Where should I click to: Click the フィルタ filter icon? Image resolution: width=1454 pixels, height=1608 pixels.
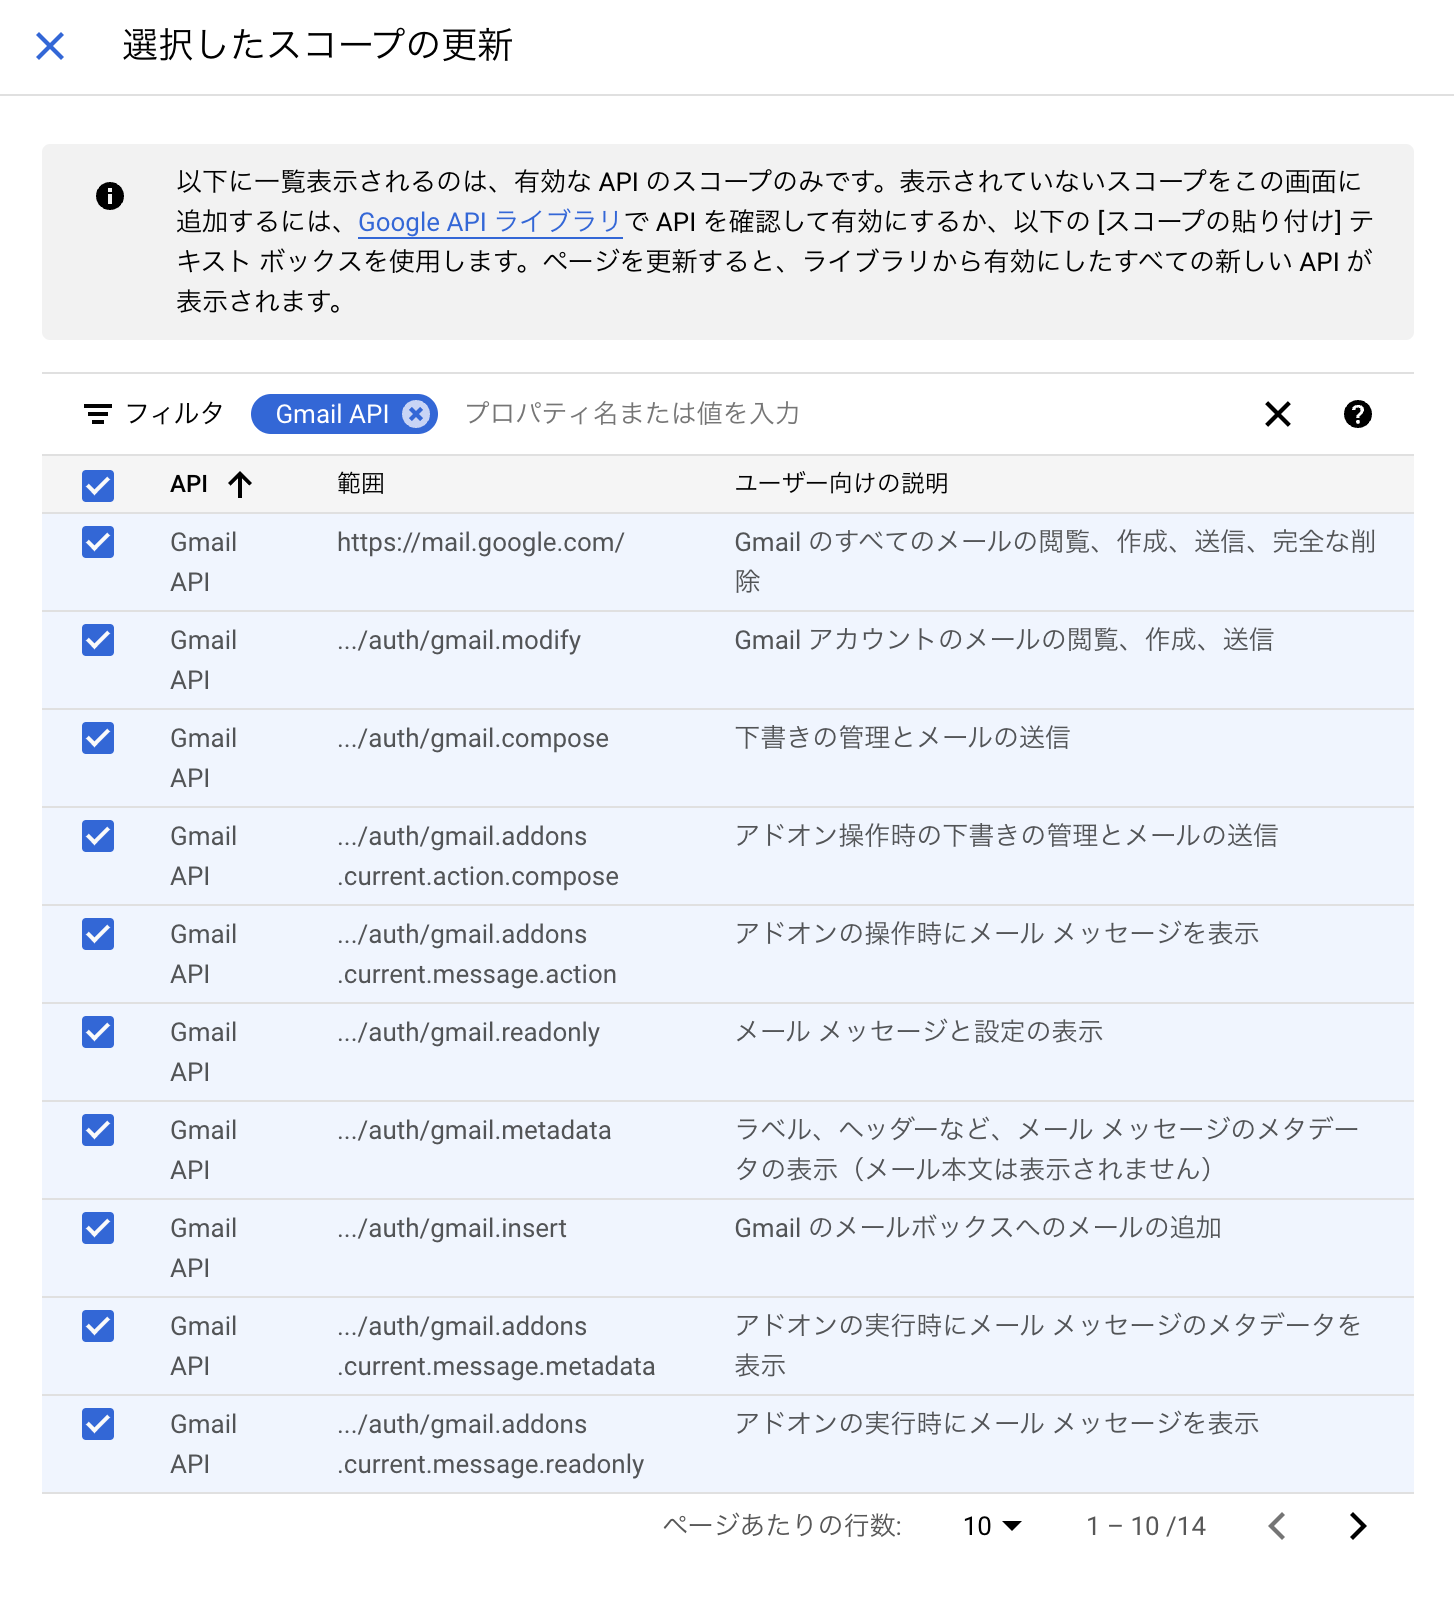click(97, 414)
